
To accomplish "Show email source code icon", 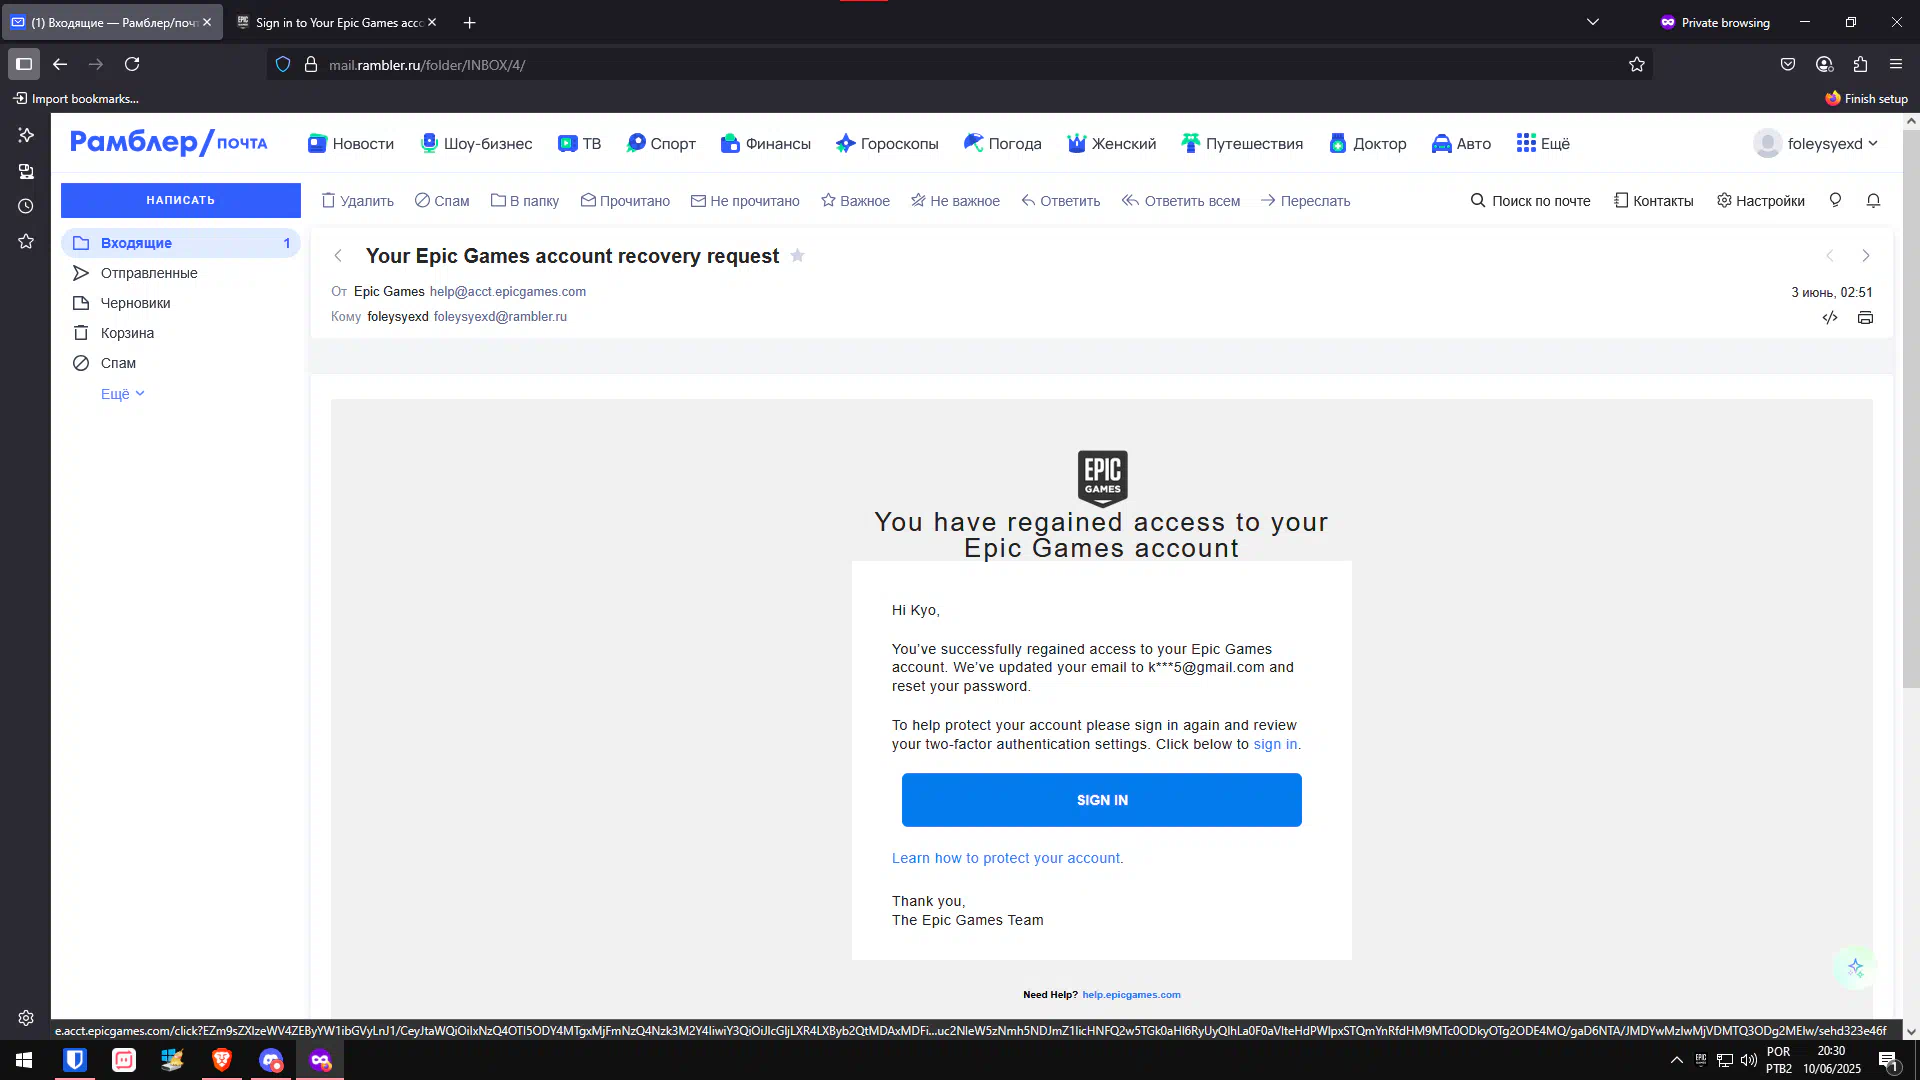I will click(1830, 318).
